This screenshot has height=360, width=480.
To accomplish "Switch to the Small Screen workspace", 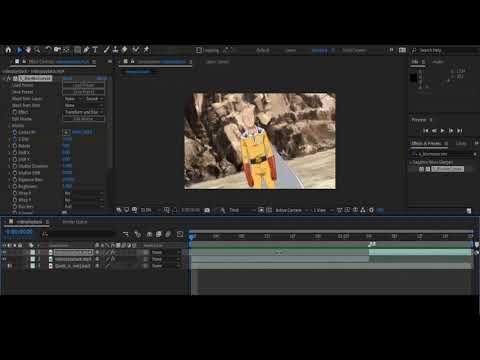I will 354,50.
